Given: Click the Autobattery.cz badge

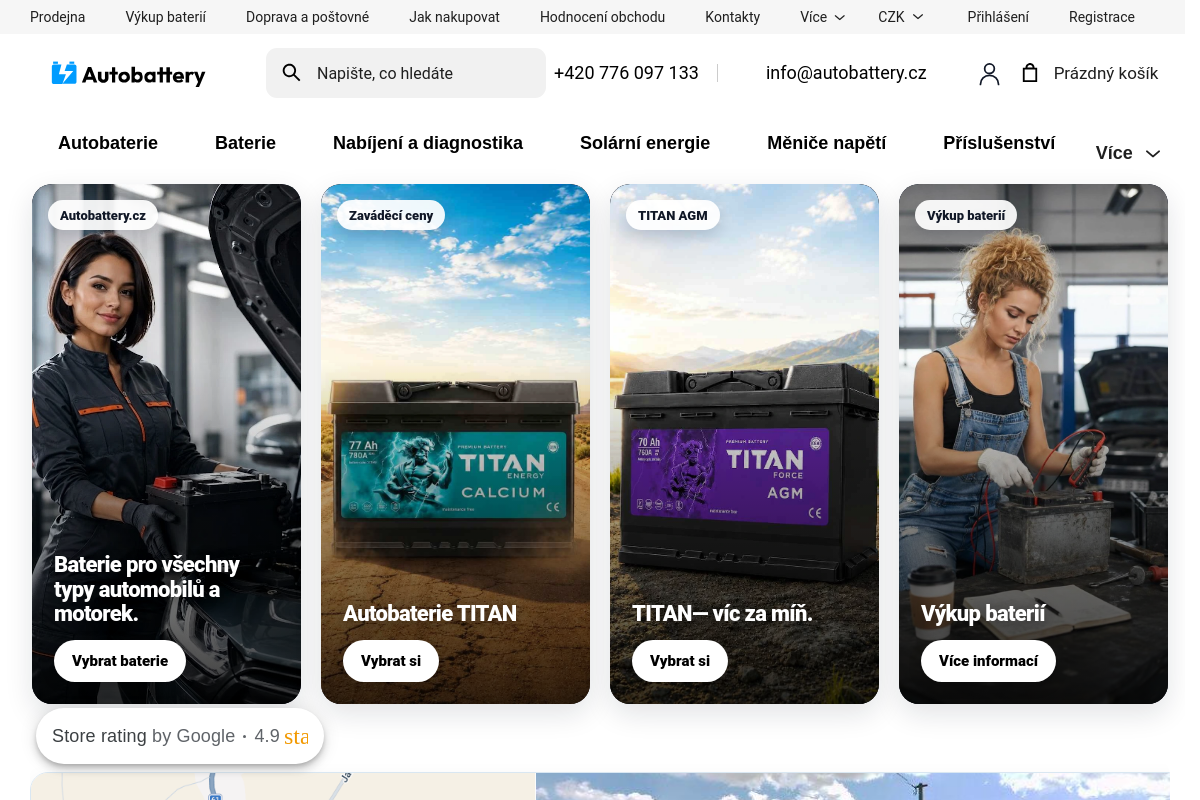Looking at the screenshot, I should click(103, 215).
